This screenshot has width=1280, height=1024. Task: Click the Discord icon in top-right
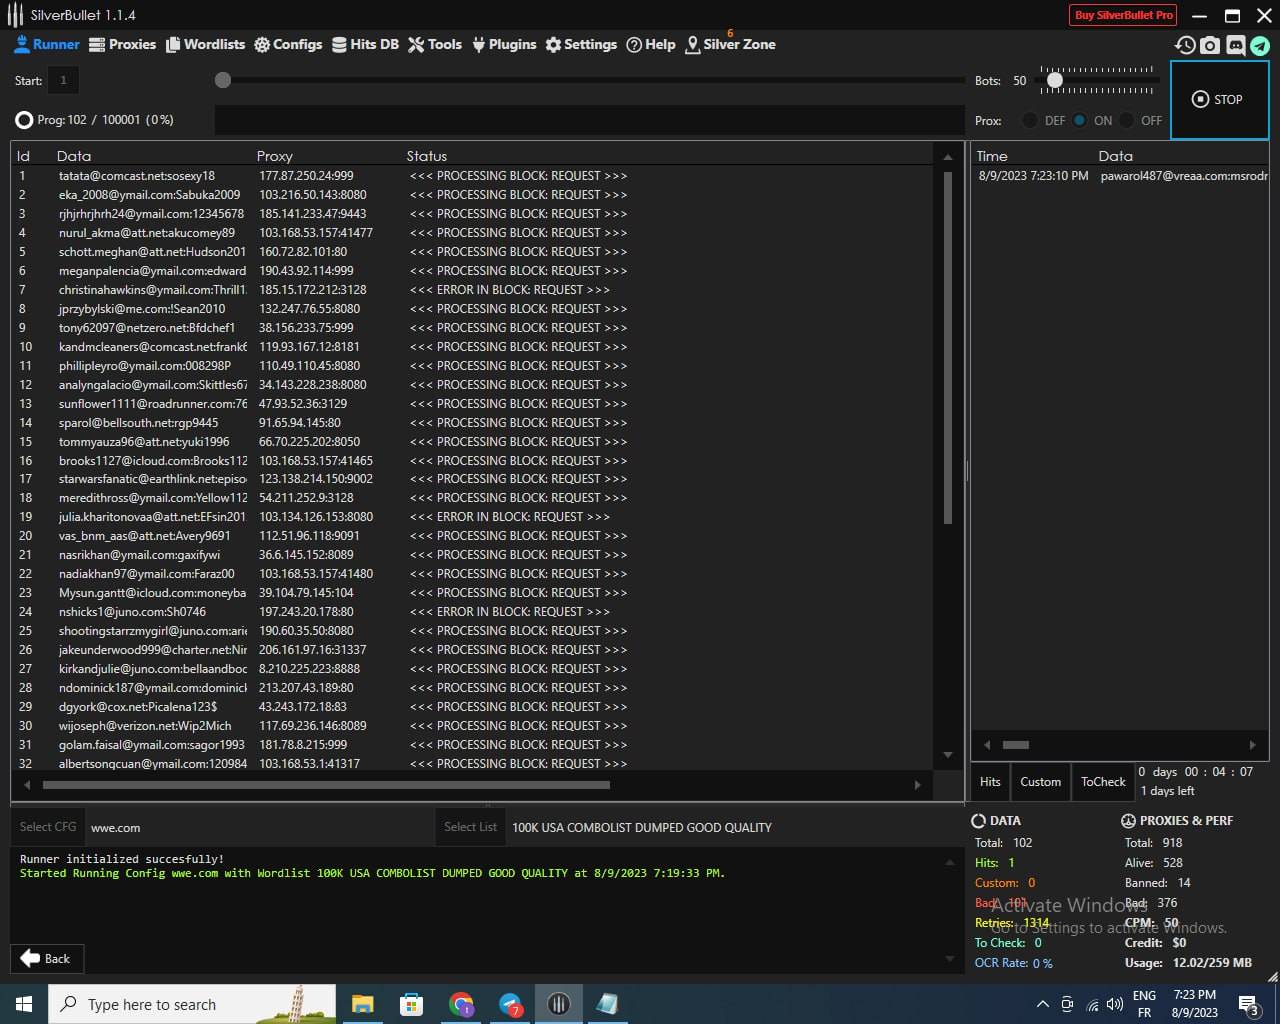(1235, 45)
